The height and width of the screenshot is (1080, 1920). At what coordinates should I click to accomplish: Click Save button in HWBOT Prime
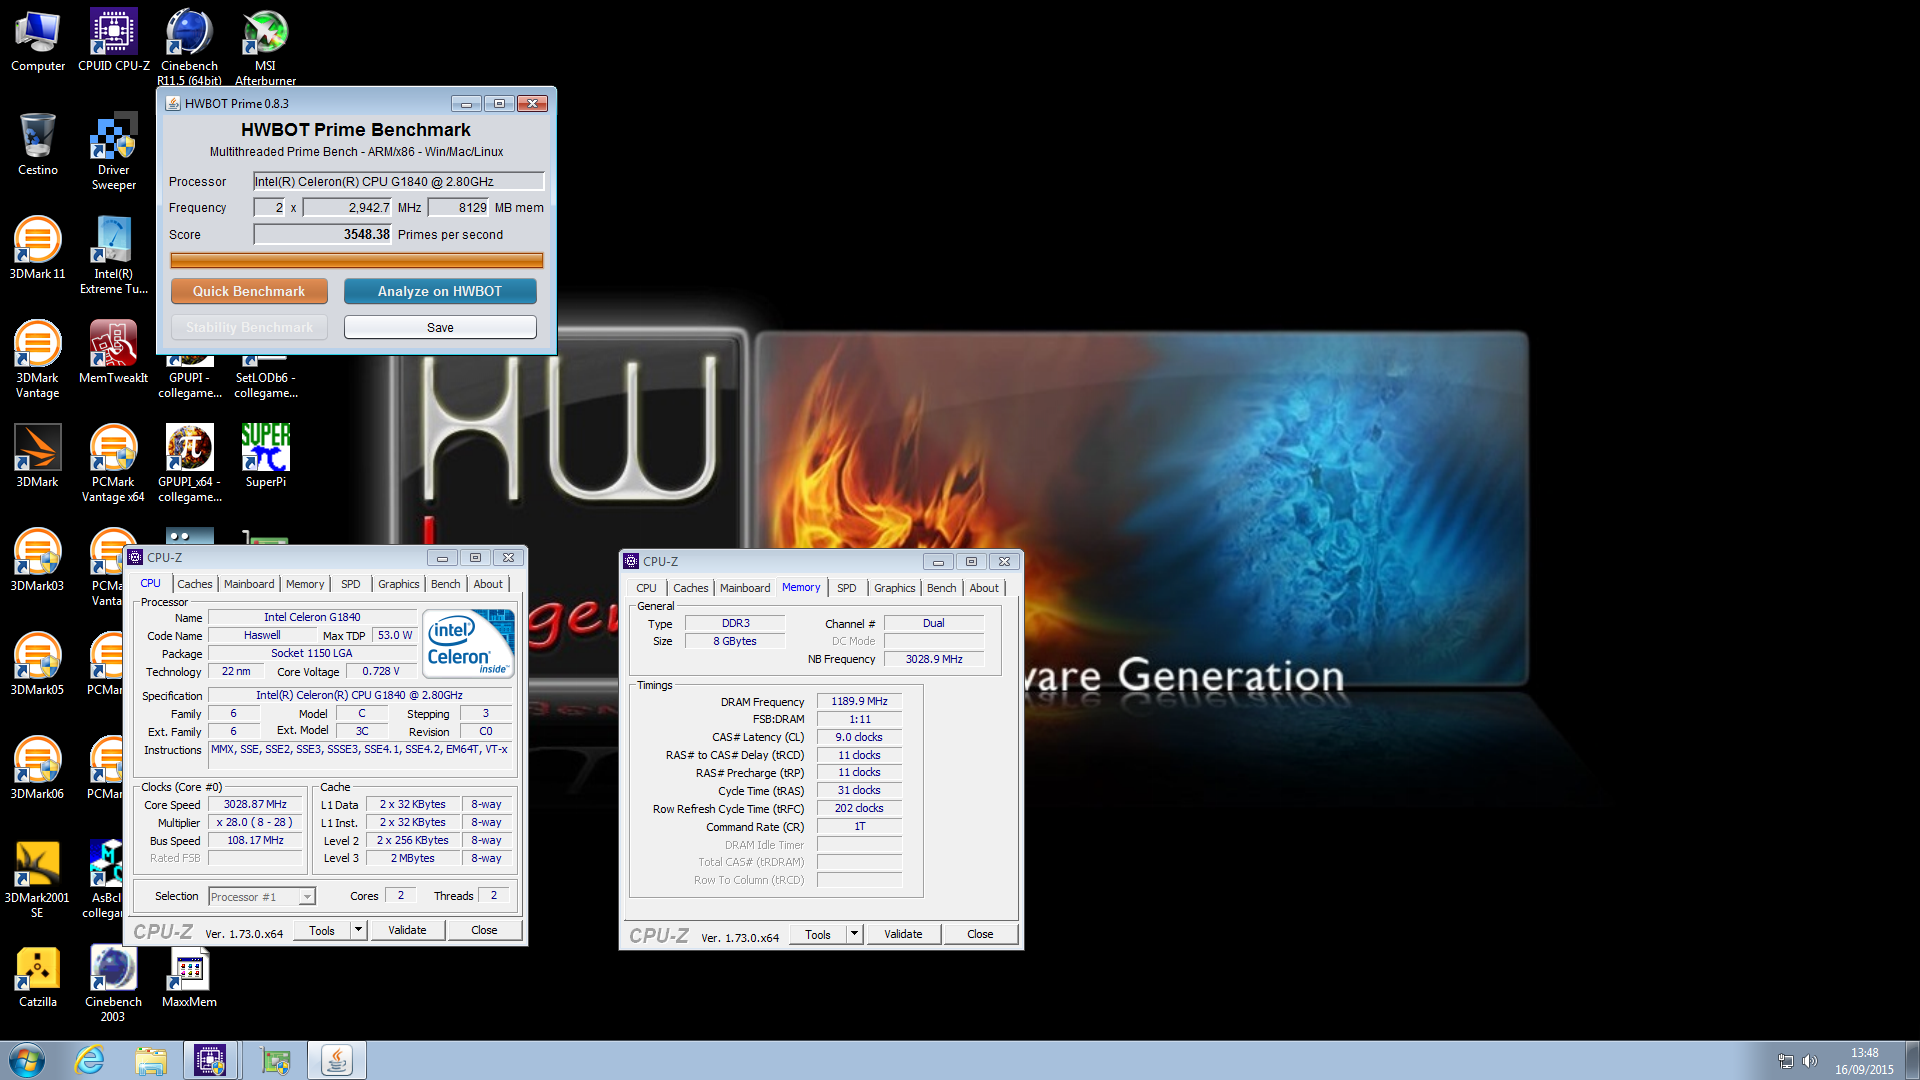click(x=440, y=327)
